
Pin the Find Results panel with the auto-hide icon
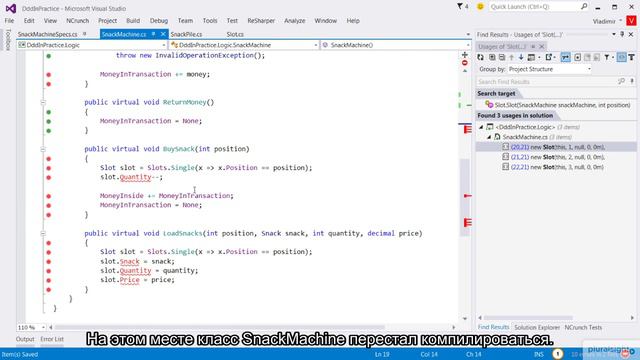622,35
